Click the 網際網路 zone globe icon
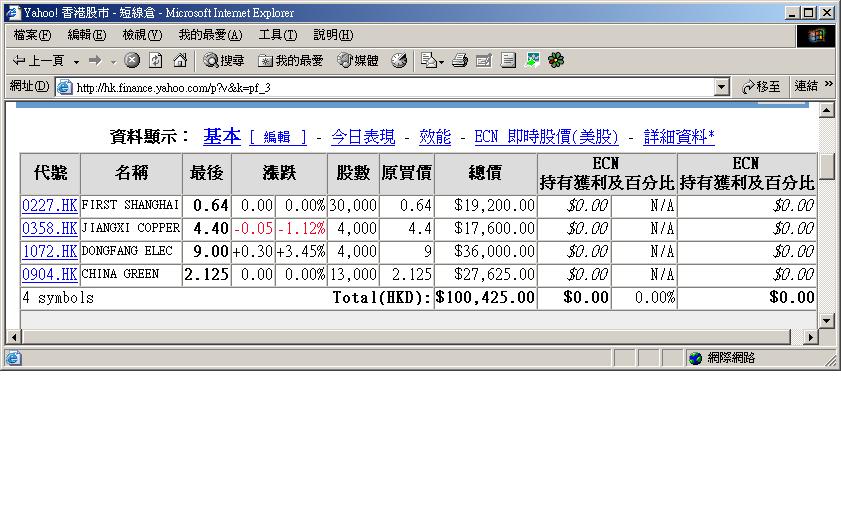Screen dimensions: 841x512 (695, 358)
